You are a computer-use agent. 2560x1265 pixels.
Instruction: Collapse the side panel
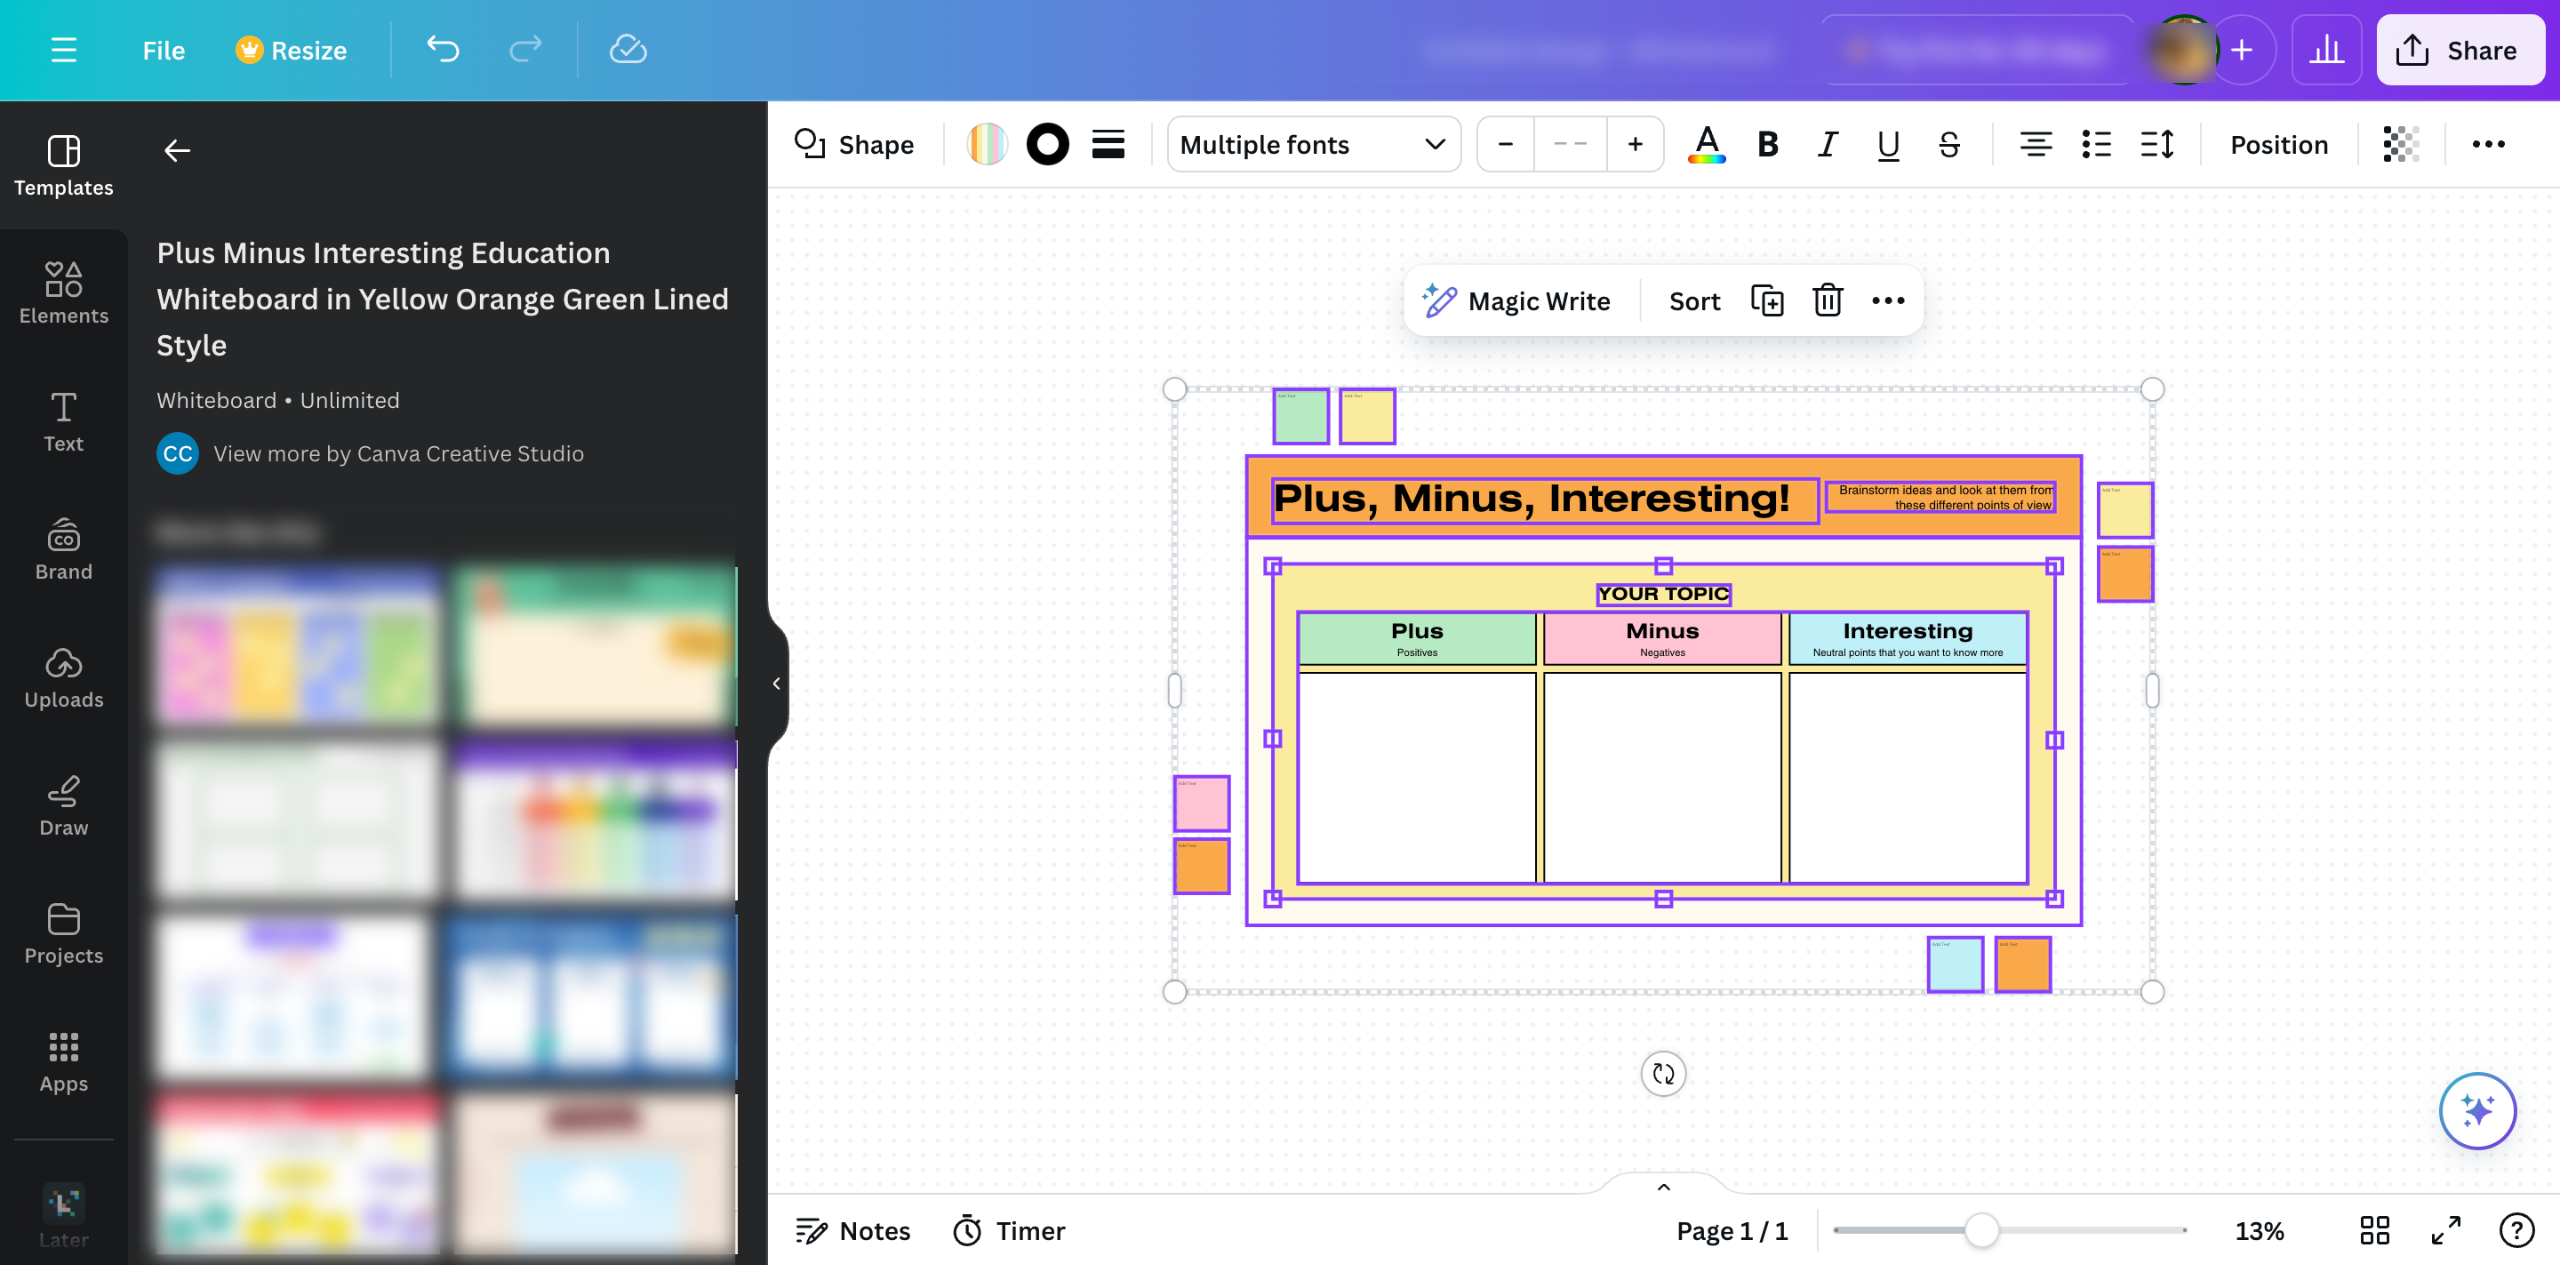click(x=776, y=684)
